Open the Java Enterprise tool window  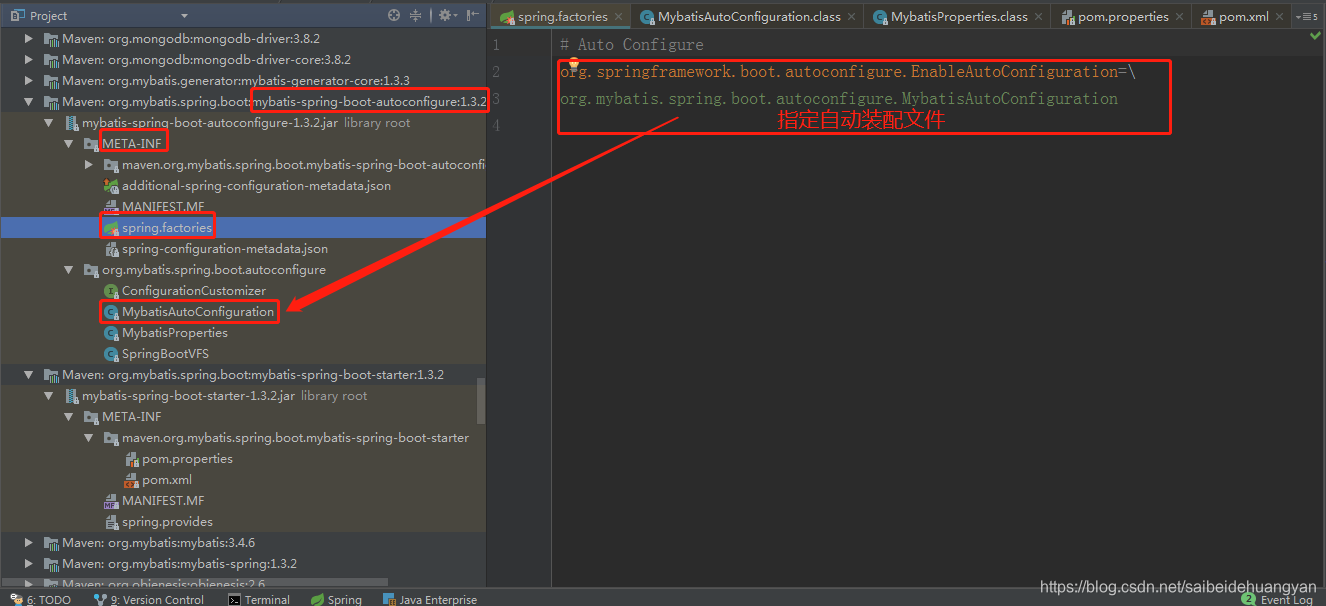[x=430, y=599]
